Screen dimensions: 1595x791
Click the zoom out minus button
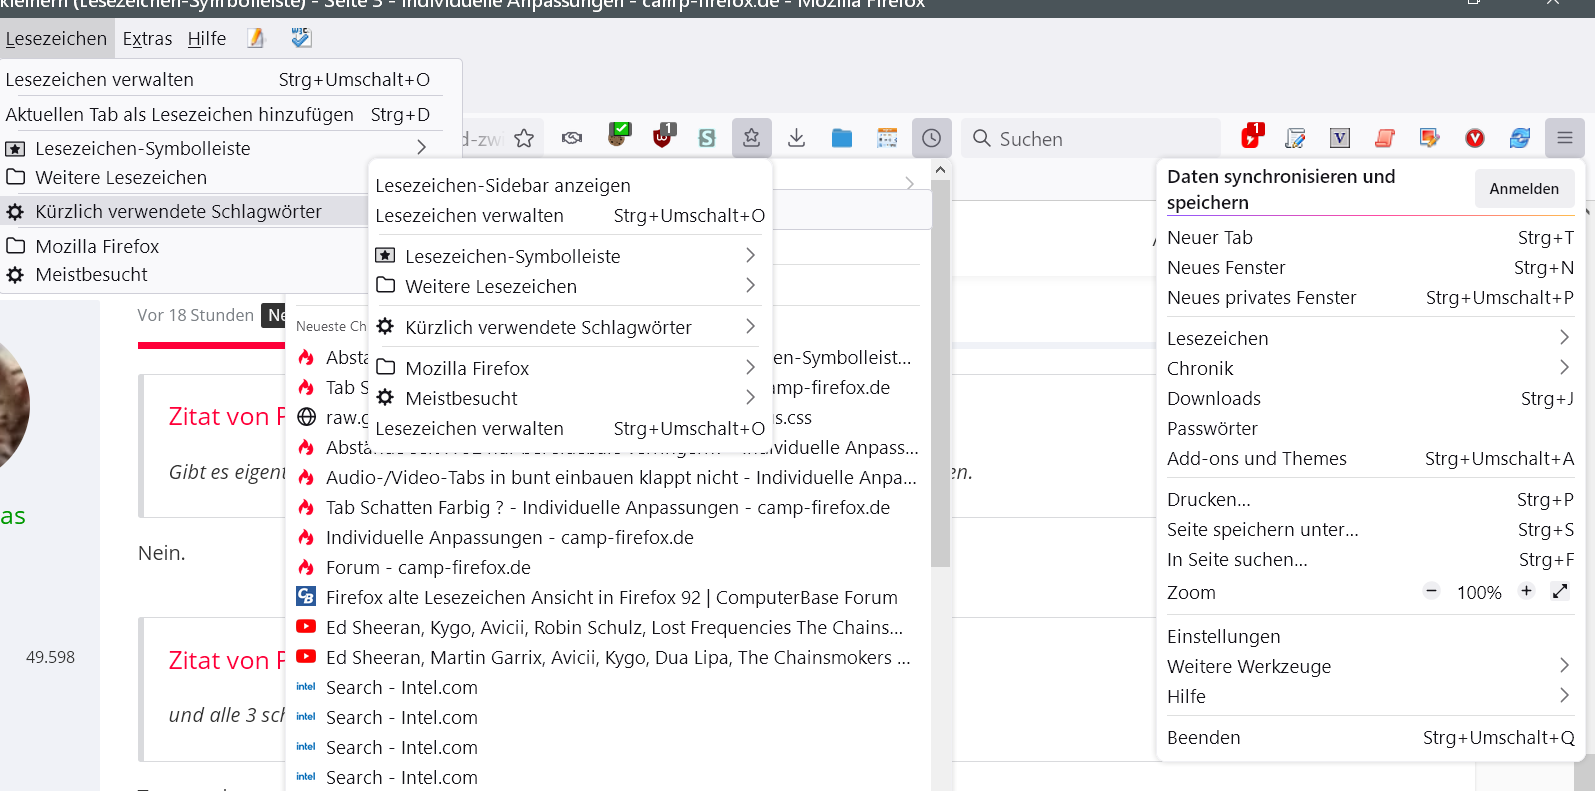coord(1431,591)
